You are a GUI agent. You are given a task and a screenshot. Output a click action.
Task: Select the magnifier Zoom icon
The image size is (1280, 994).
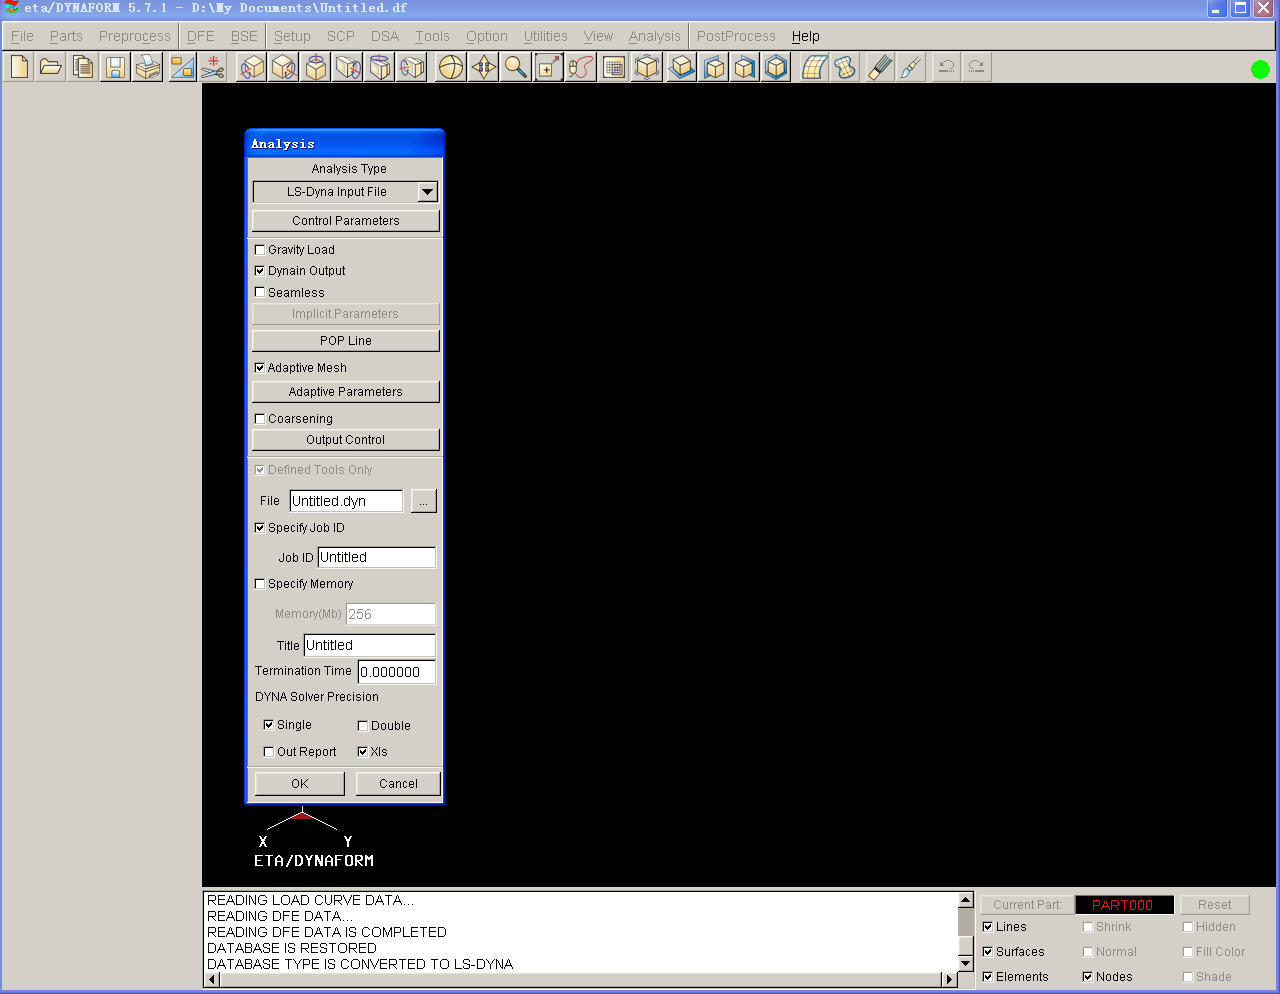pos(515,67)
